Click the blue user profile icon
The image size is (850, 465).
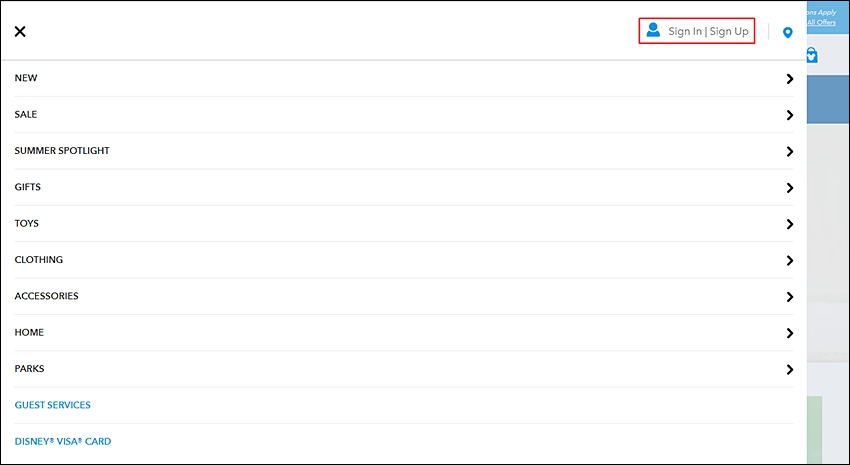(x=653, y=30)
